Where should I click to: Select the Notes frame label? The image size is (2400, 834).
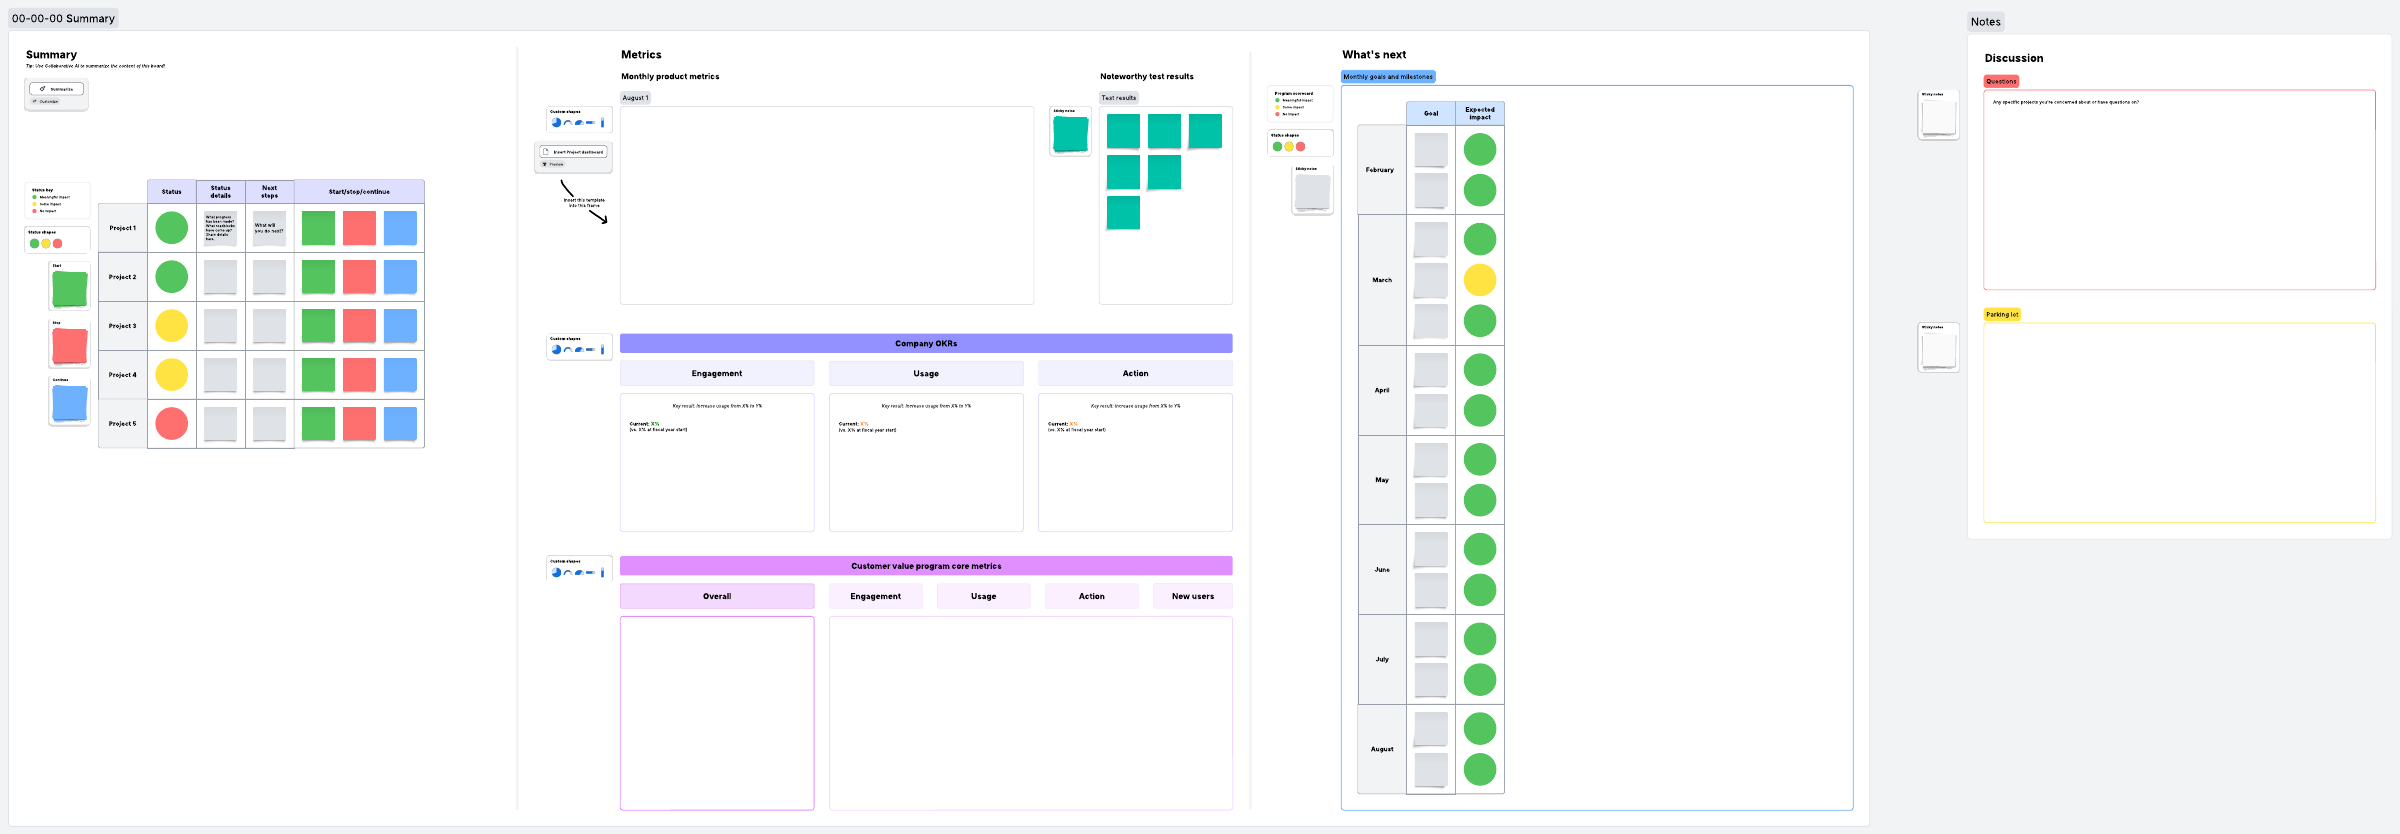coord(1986,22)
